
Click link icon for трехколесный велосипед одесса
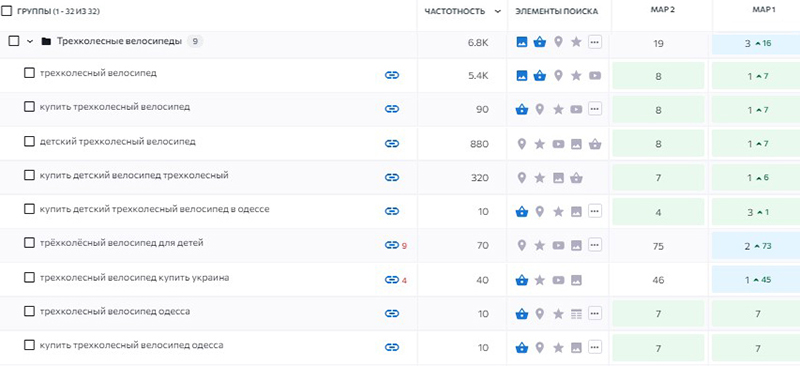(x=391, y=313)
